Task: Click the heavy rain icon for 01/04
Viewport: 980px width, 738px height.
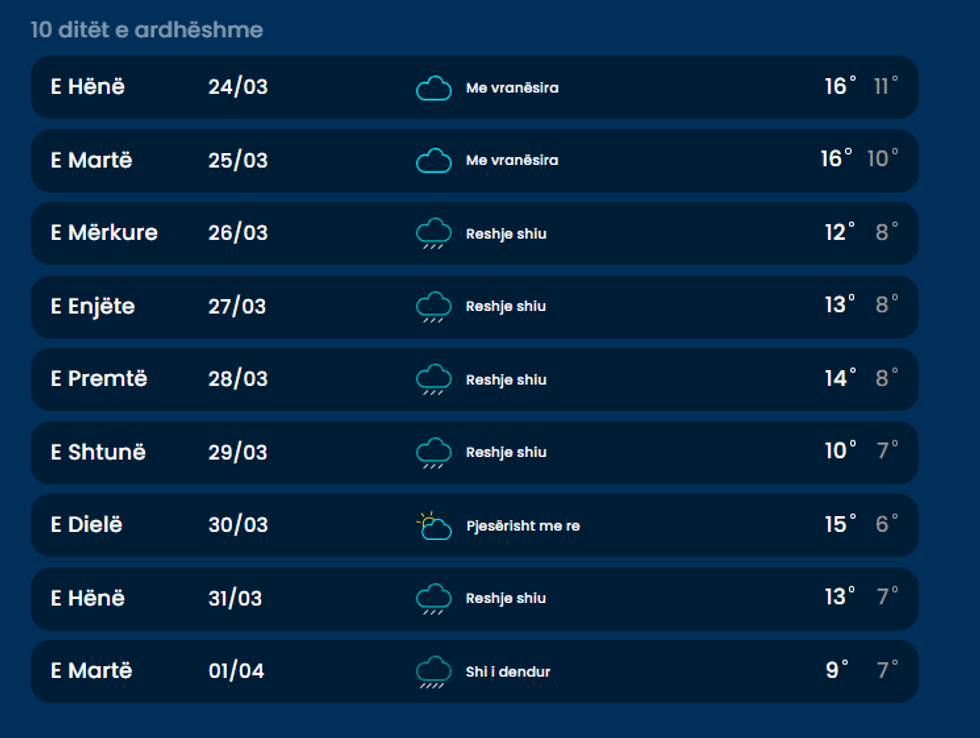Action: [433, 671]
